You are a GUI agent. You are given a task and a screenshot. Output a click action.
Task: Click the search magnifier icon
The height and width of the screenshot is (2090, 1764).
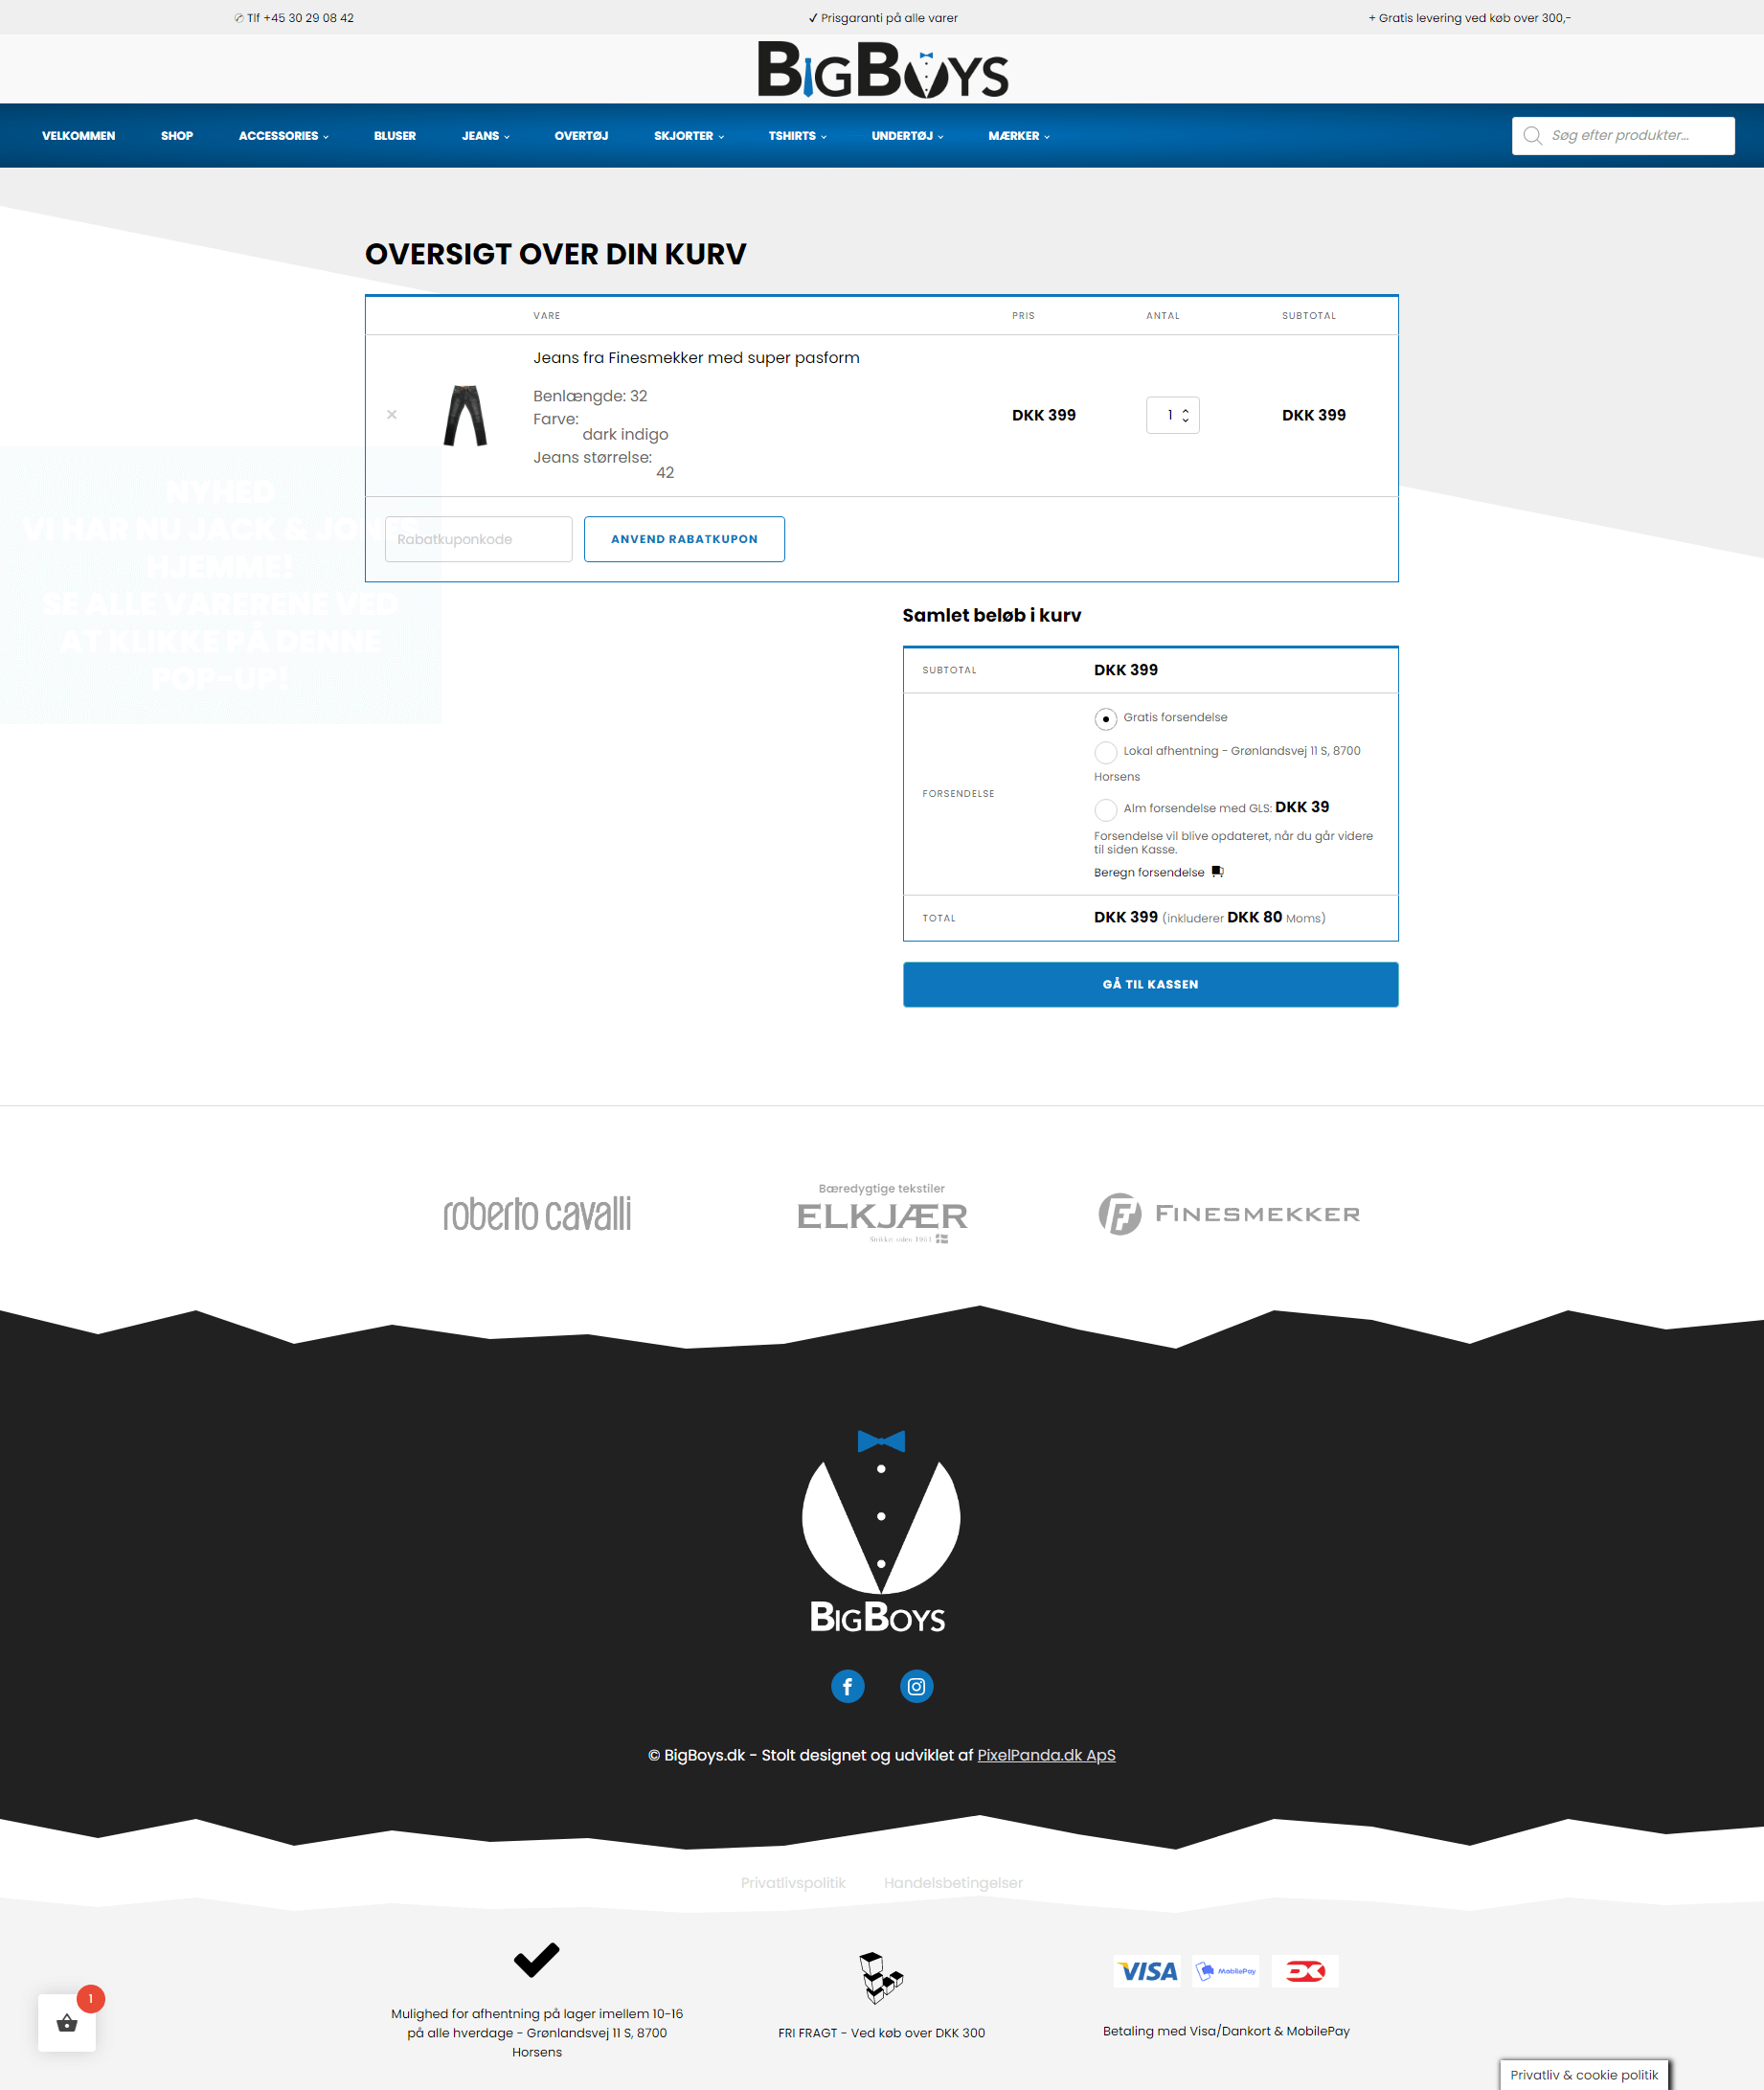[x=1532, y=136]
